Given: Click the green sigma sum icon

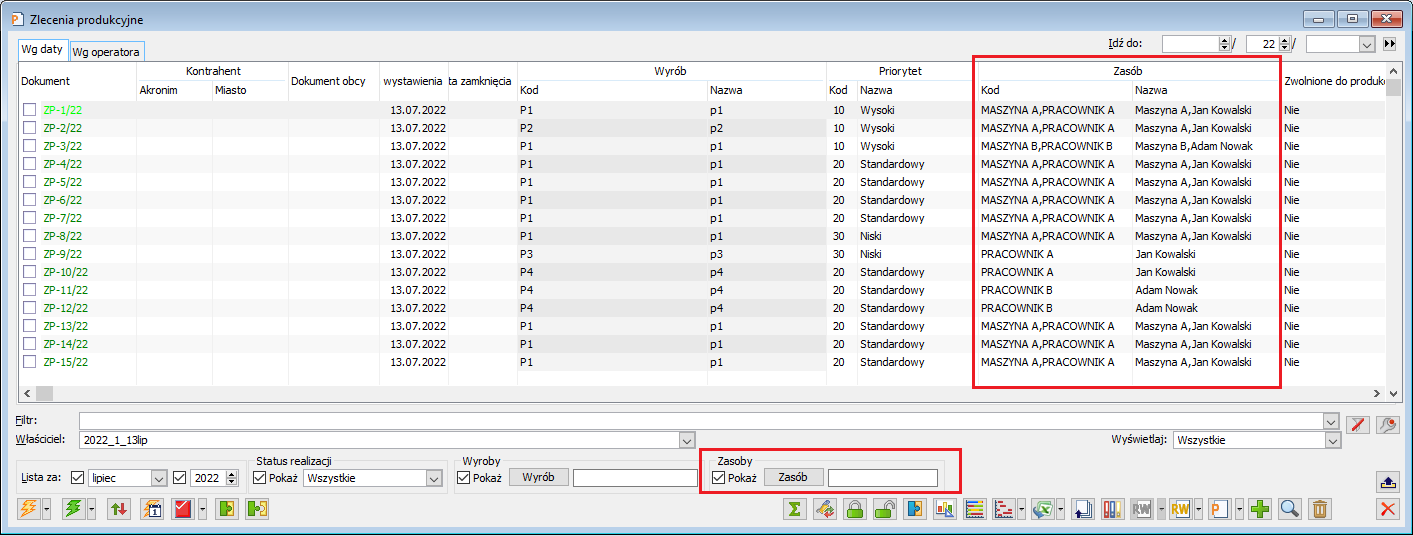Looking at the screenshot, I should pos(794,509).
